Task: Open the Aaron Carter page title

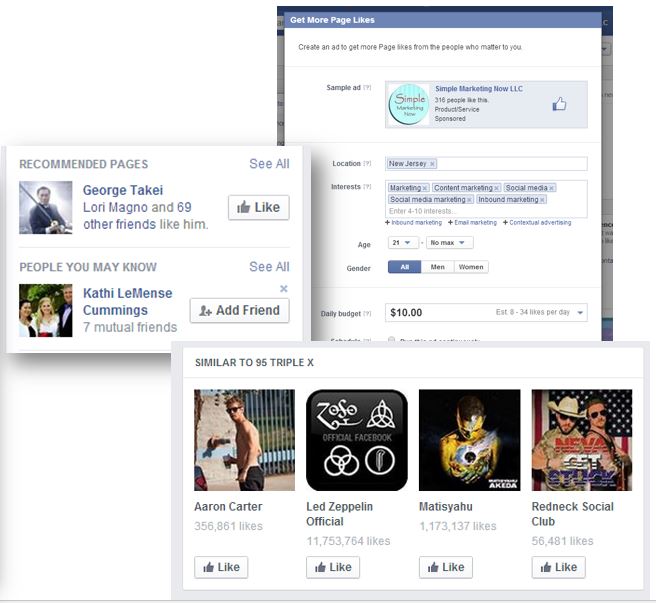Action: coord(228,507)
